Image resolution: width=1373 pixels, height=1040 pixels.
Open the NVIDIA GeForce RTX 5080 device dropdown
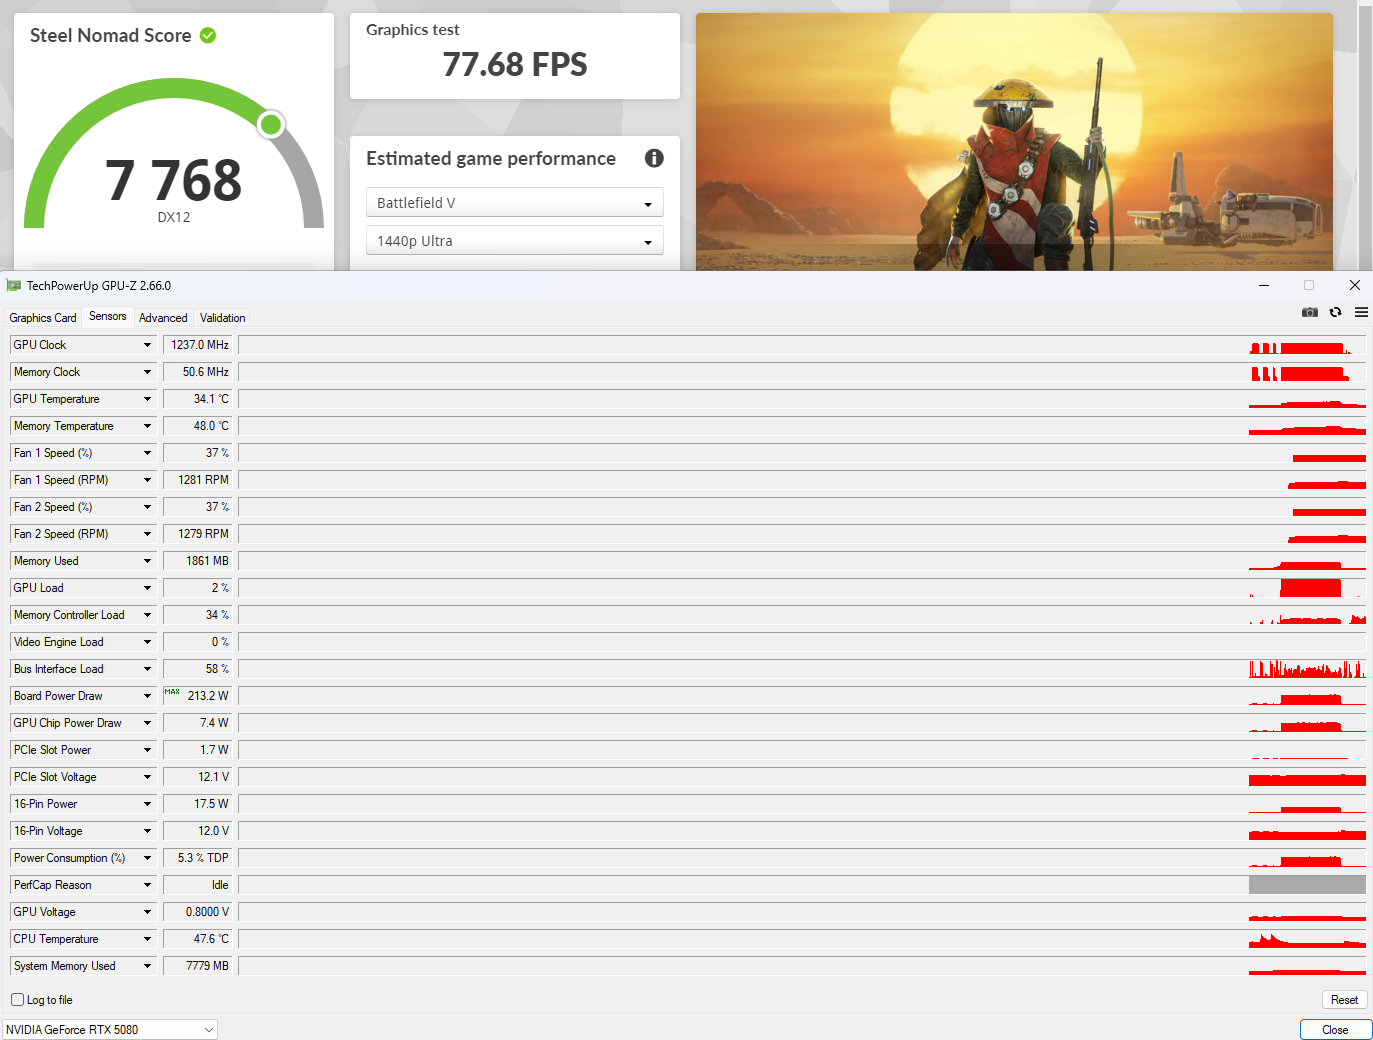pos(110,1029)
